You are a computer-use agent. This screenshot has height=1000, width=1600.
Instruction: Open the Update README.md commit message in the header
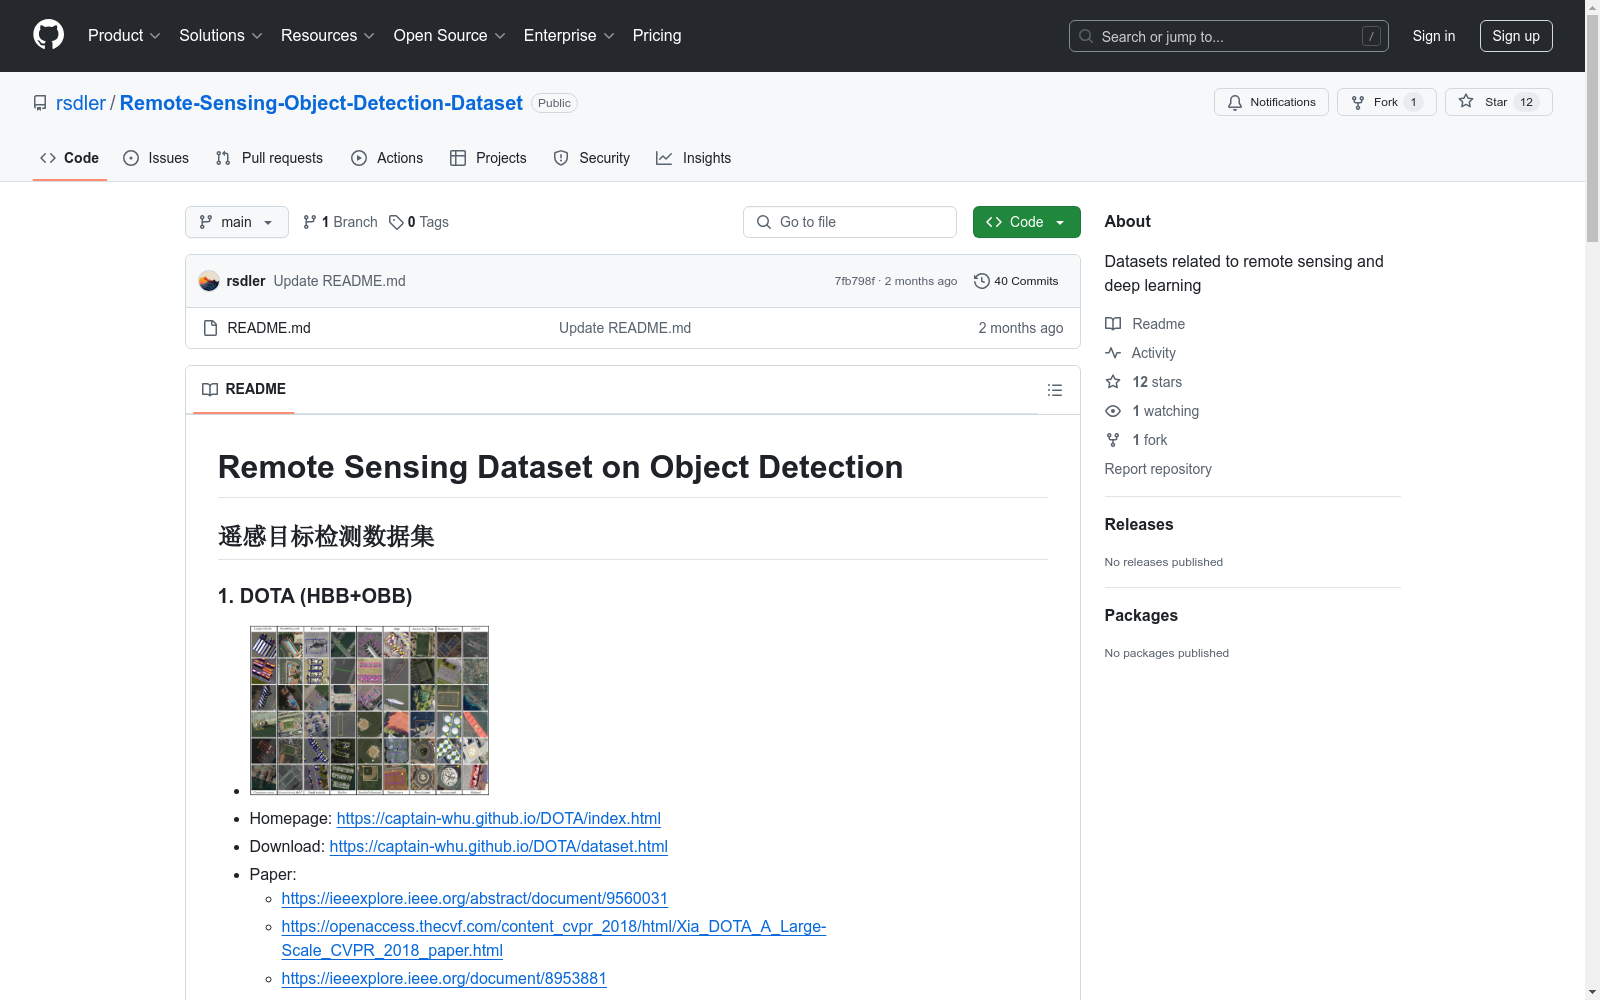340,281
